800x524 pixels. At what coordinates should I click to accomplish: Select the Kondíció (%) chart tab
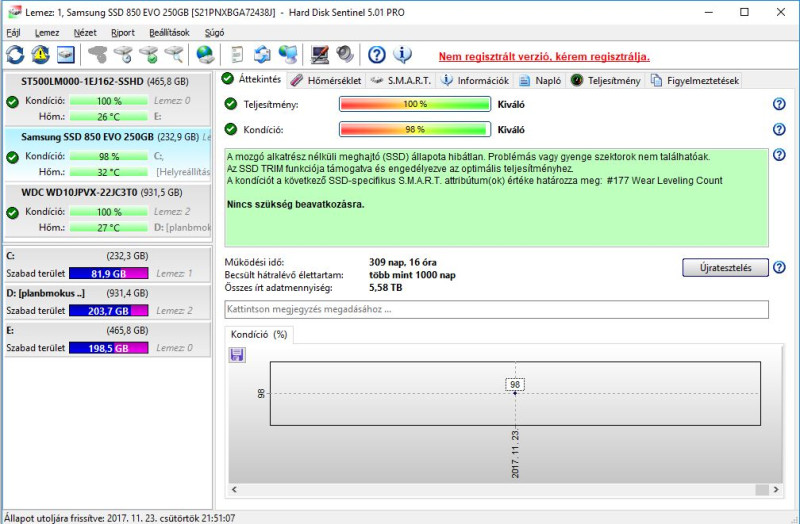coord(259,335)
